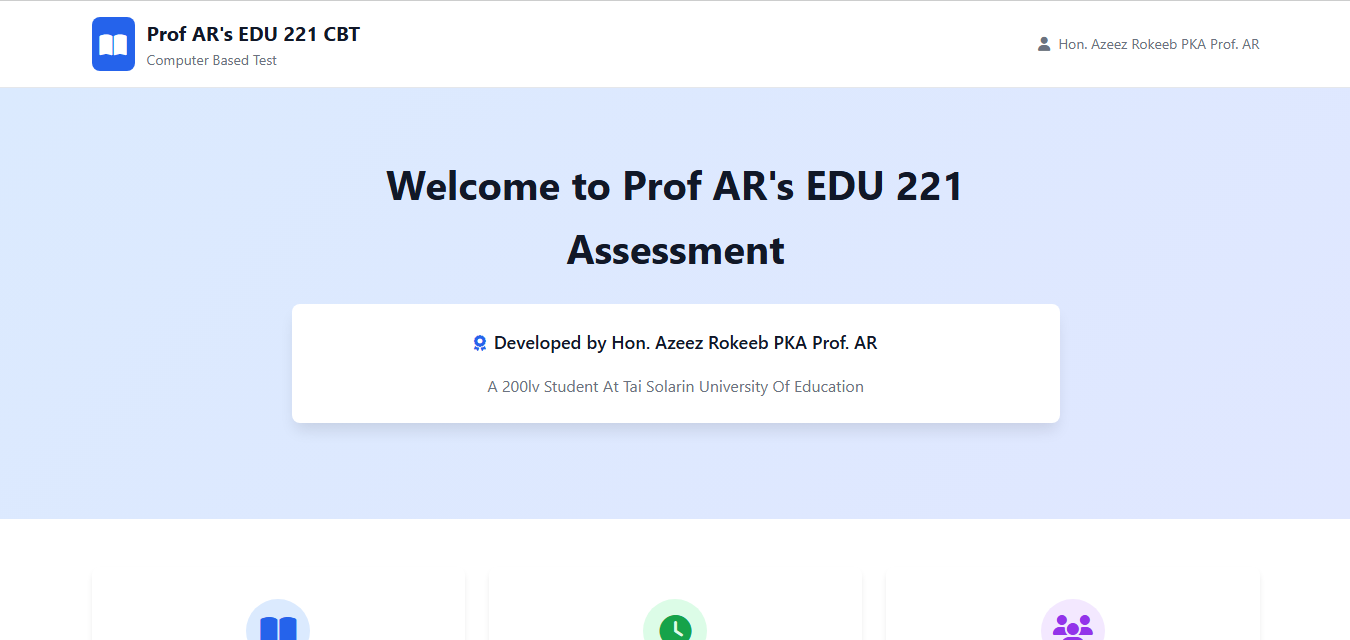Screen dimensions: 1350x640
Task: Click the Computer Based Test subtitle
Action: click(x=211, y=61)
